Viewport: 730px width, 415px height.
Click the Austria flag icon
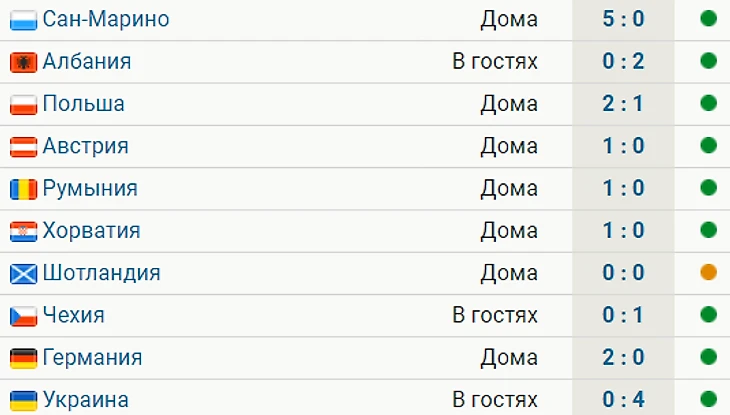[x=23, y=147]
